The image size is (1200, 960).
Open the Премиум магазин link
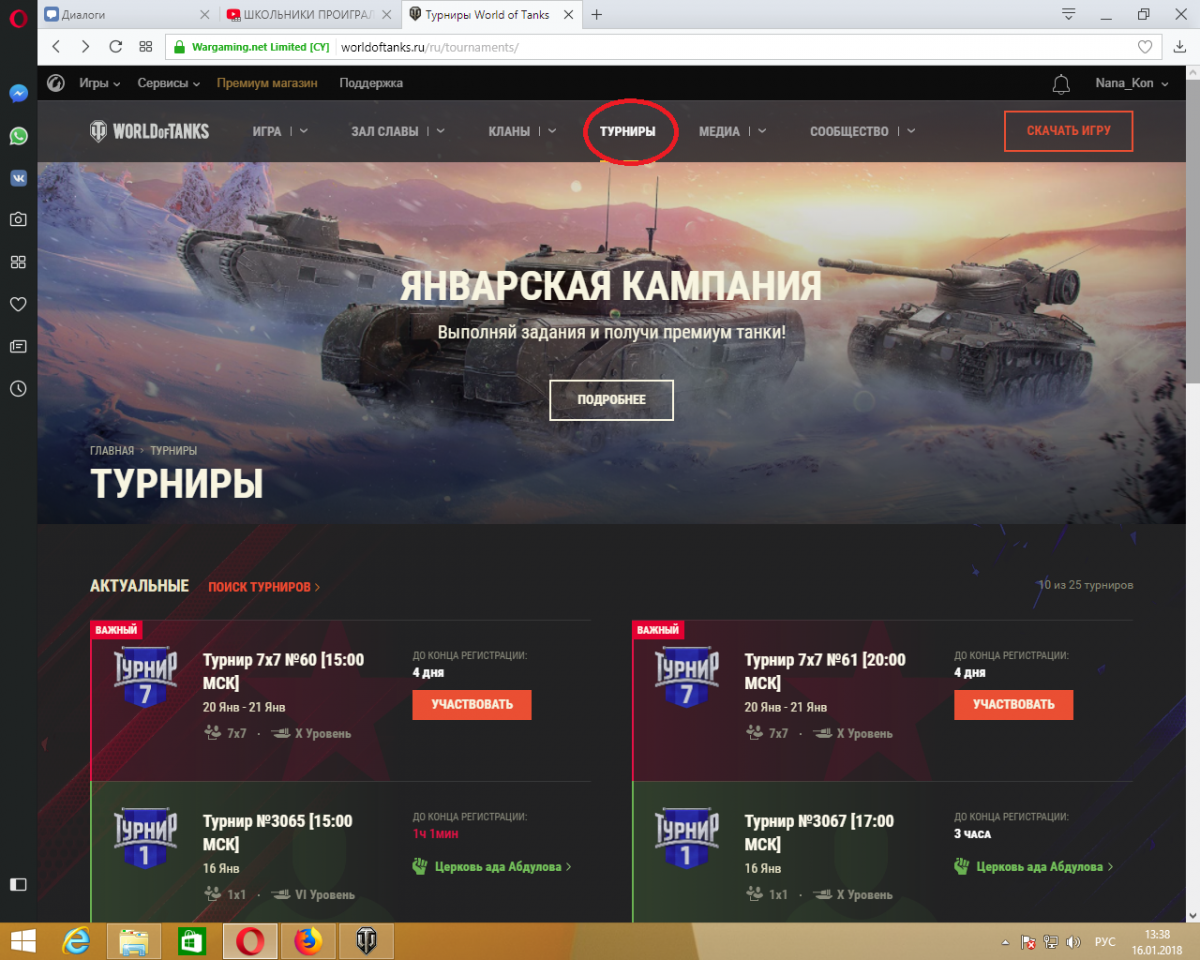click(267, 83)
